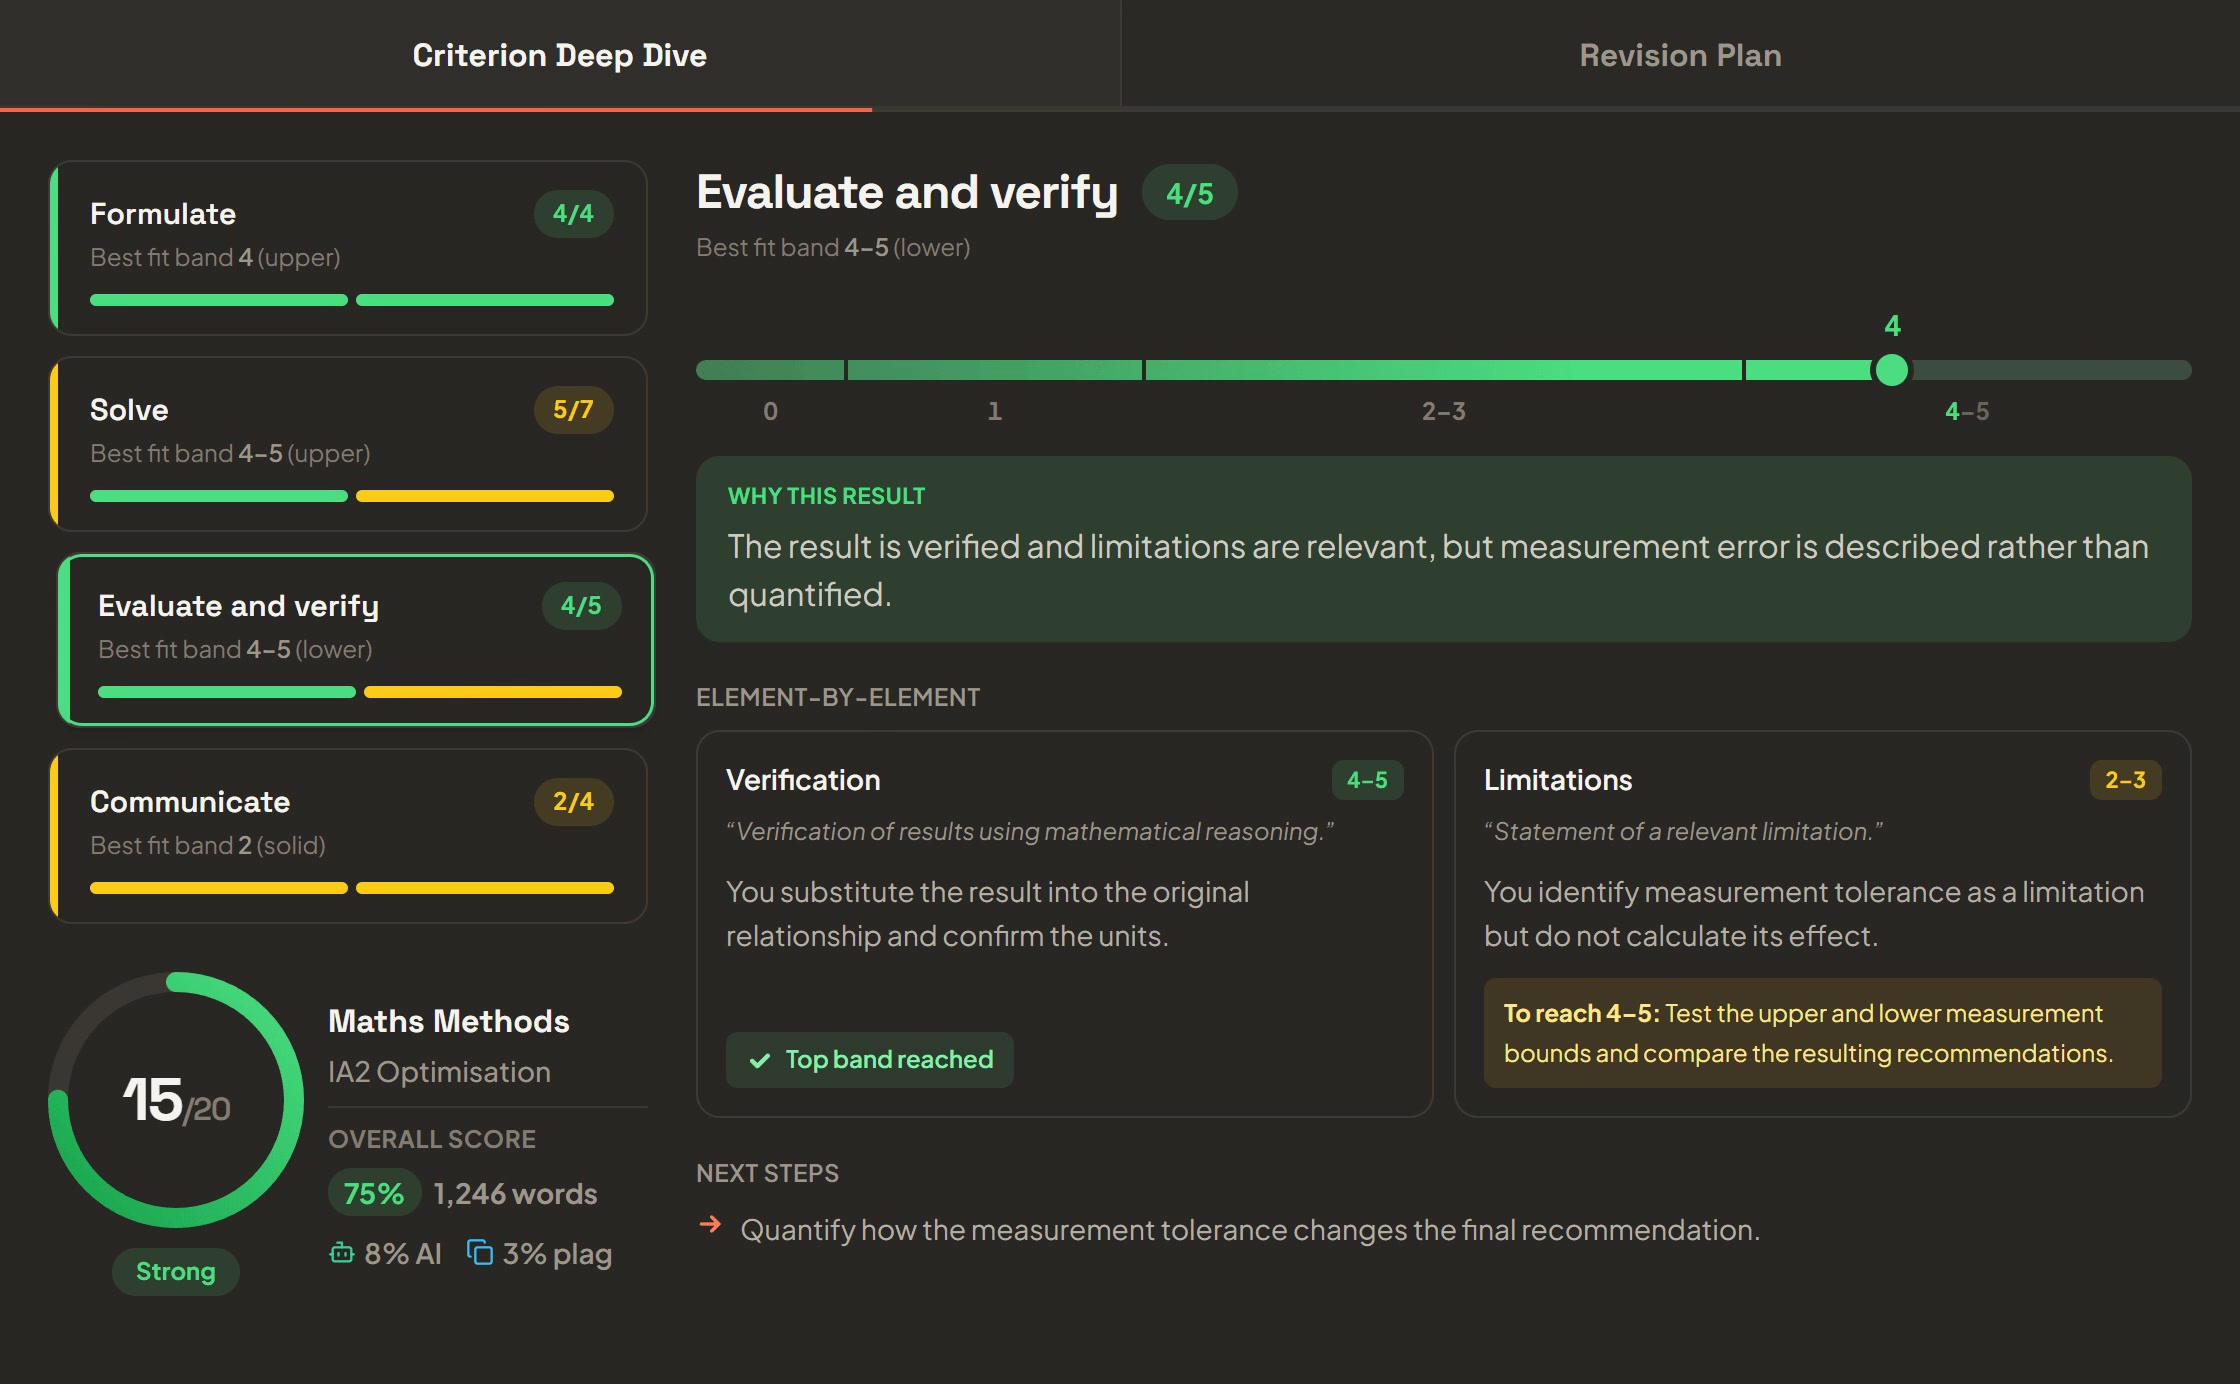This screenshot has height=1384, width=2240.
Task: Click the score marker on the band slider
Action: point(1891,370)
